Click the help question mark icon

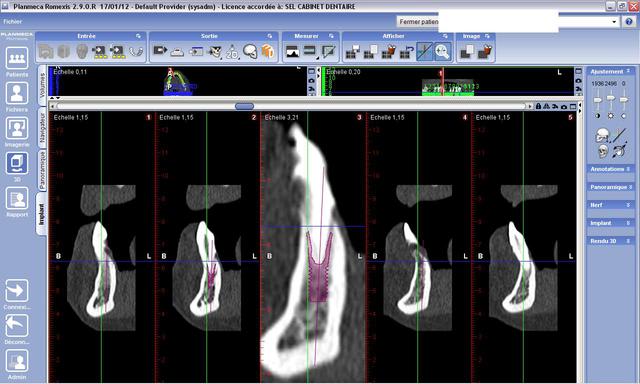629,22
